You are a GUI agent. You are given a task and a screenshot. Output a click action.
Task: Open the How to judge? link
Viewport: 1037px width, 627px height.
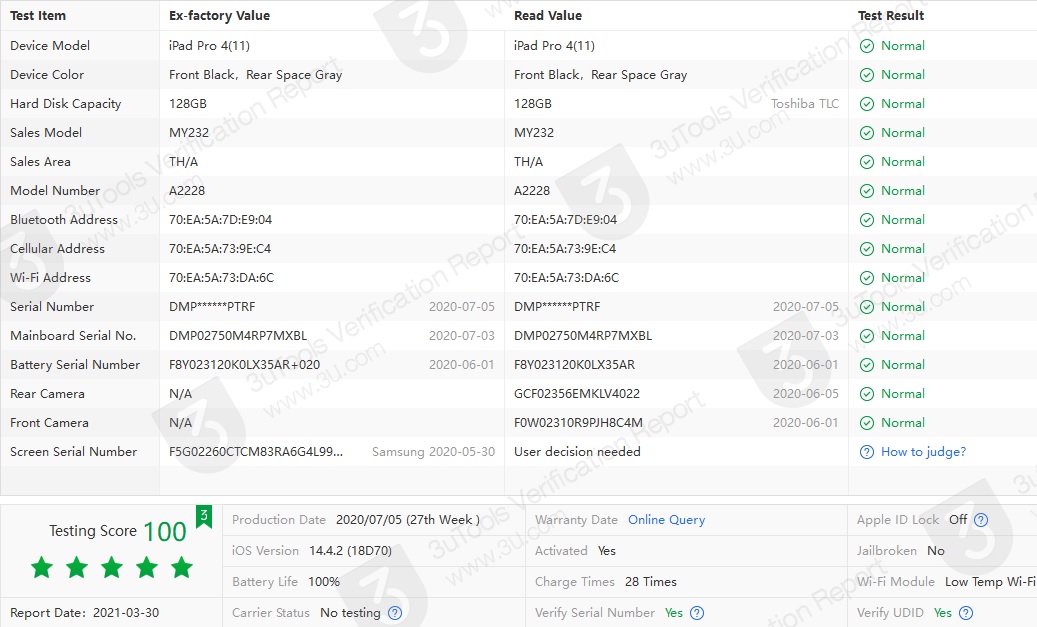coord(923,452)
